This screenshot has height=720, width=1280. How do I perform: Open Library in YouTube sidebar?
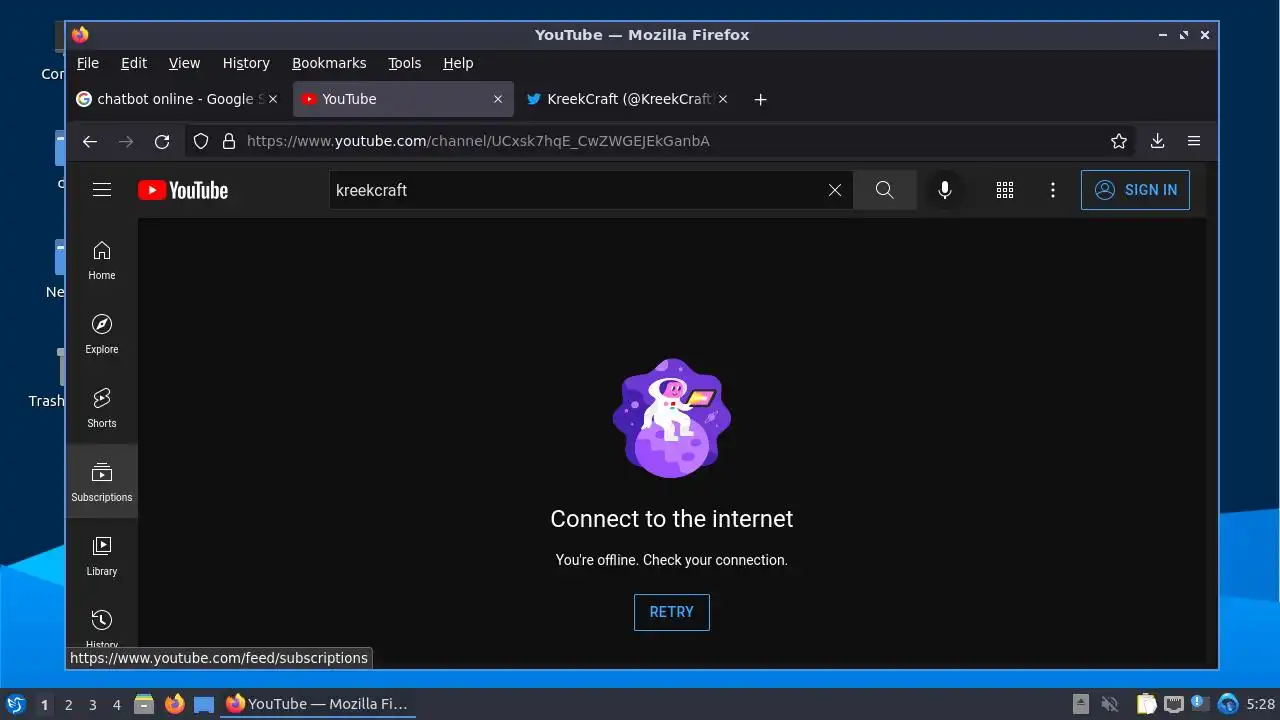coord(102,556)
